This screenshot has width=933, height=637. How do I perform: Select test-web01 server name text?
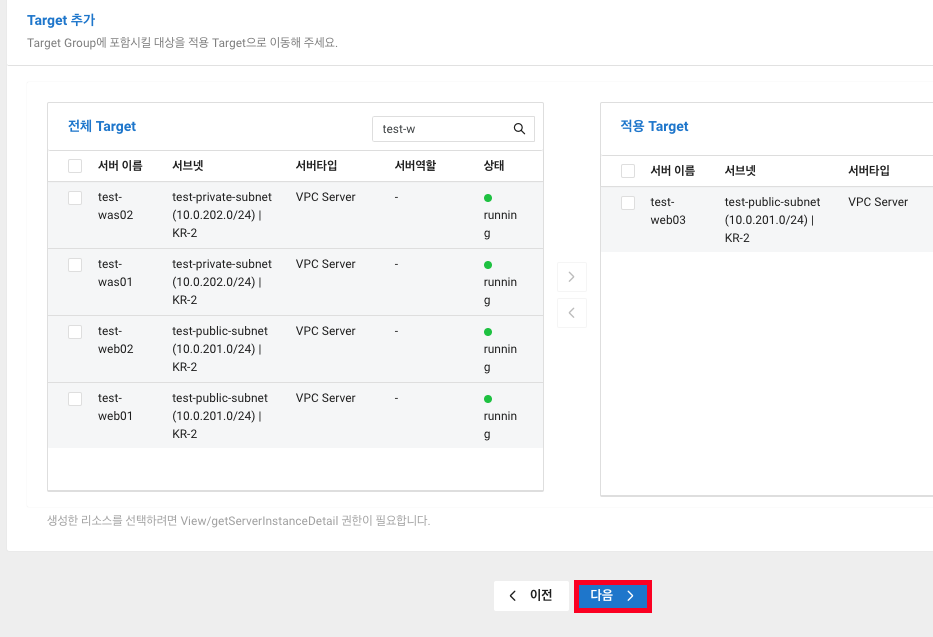(115, 407)
